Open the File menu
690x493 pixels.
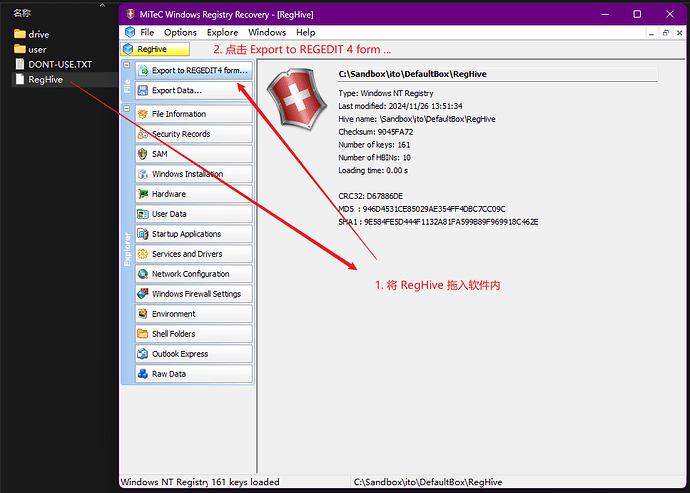[147, 33]
